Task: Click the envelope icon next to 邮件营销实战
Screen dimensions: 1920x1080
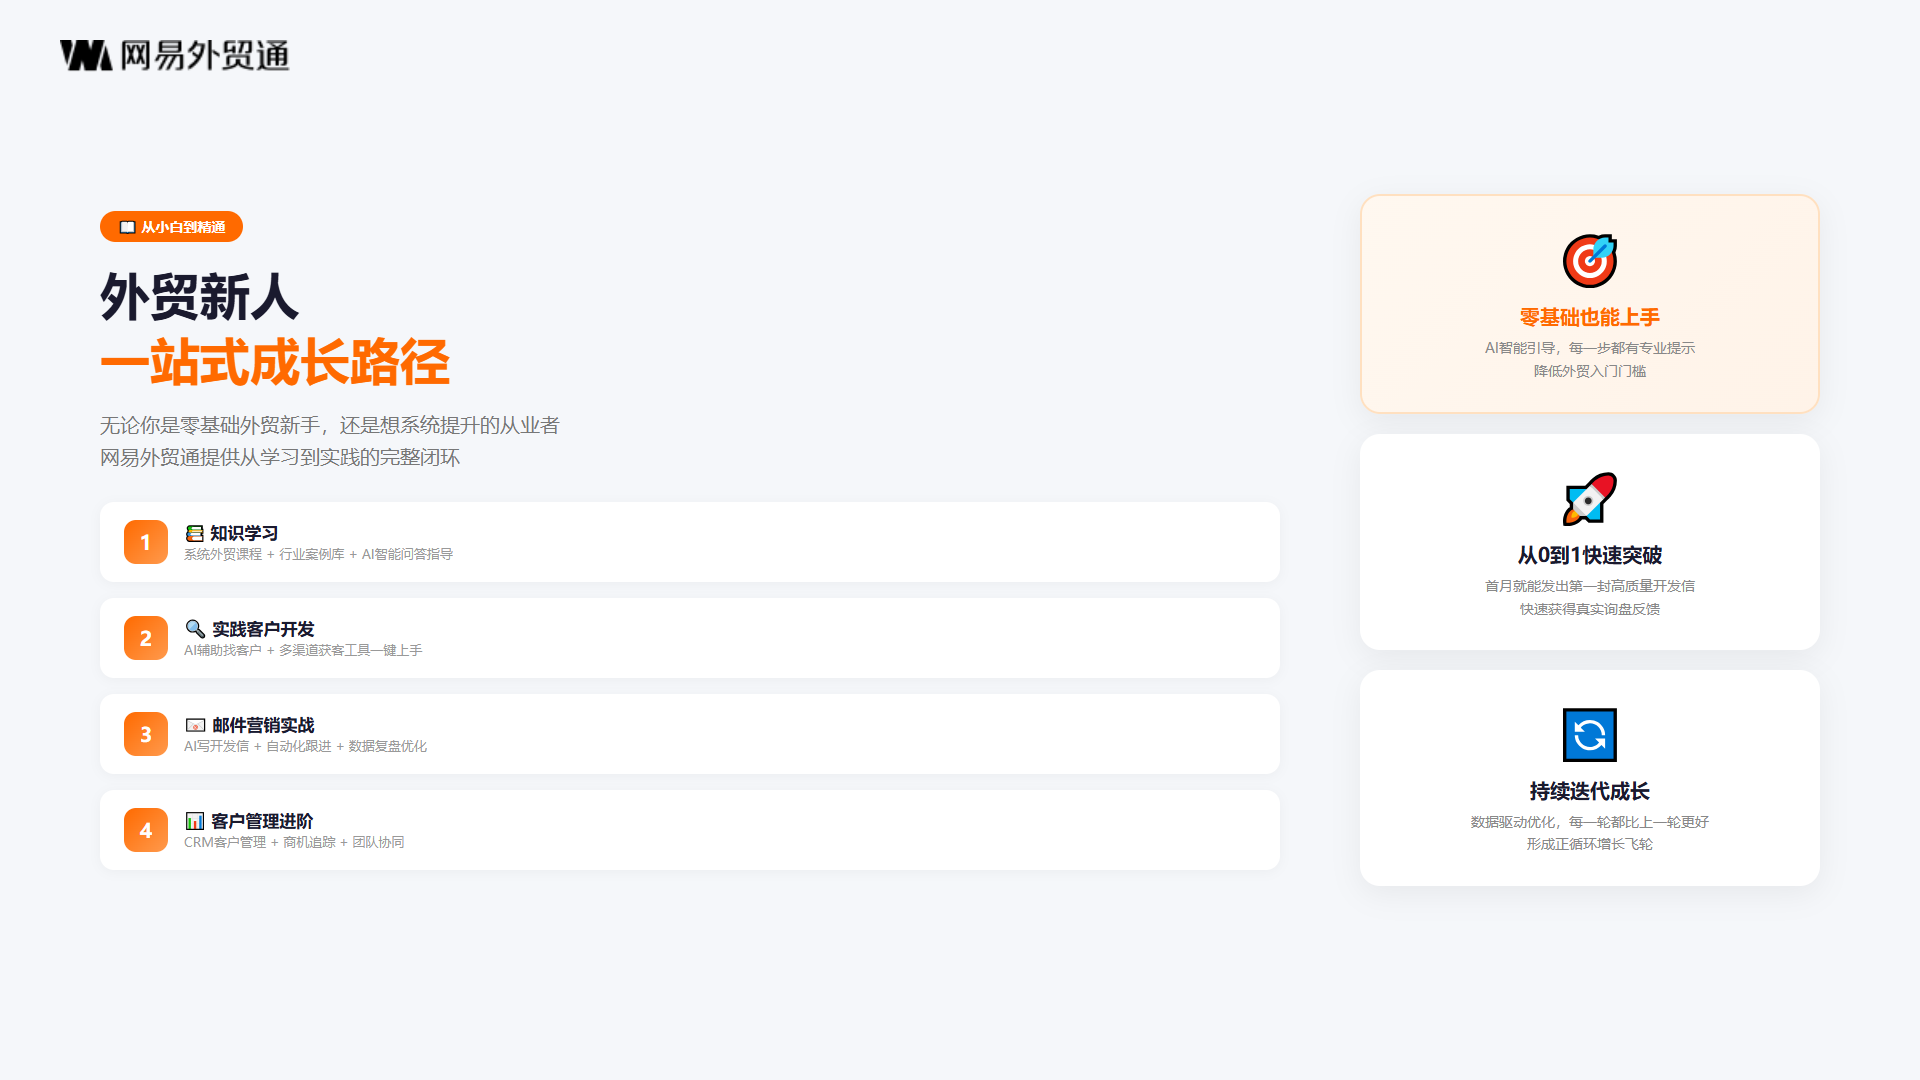Action: 195,725
